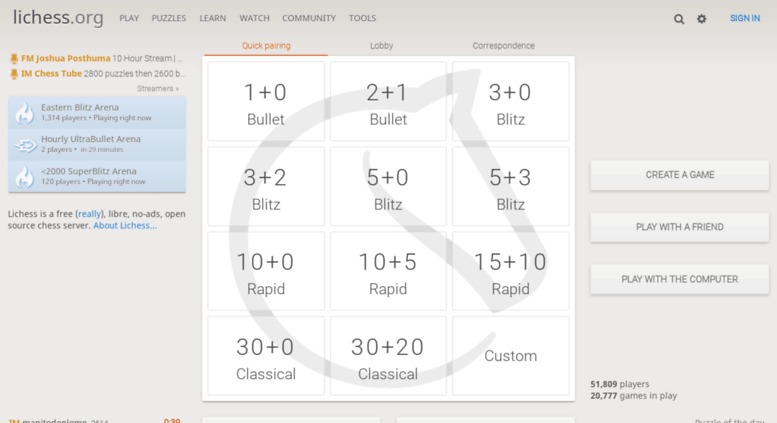Image resolution: width=777 pixels, height=423 pixels.
Task: Join the <2000 SuperBlitz Arena tournament
Action: point(97,176)
